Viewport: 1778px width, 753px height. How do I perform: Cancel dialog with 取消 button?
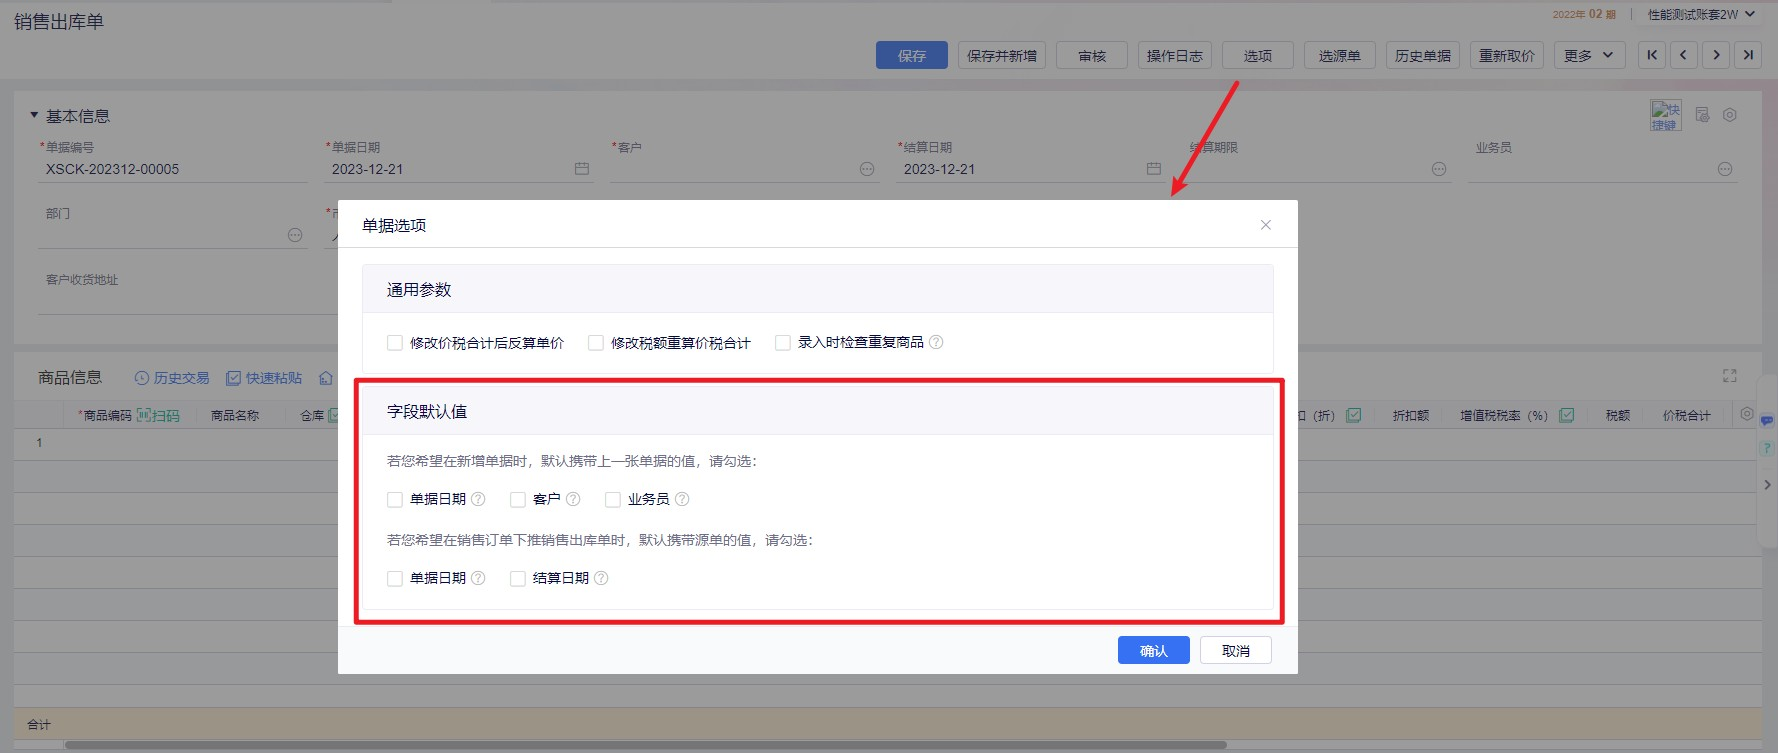[x=1236, y=650]
